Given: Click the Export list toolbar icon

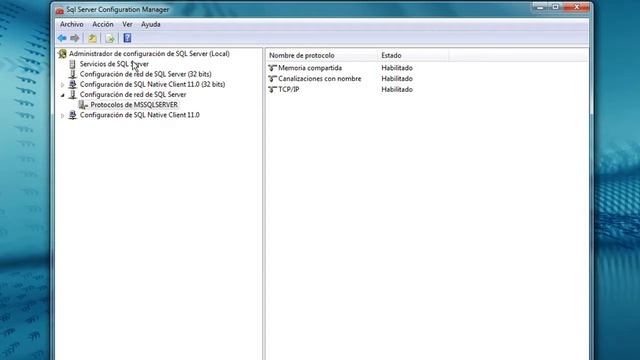Looking at the screenshot, I should 110,38.
